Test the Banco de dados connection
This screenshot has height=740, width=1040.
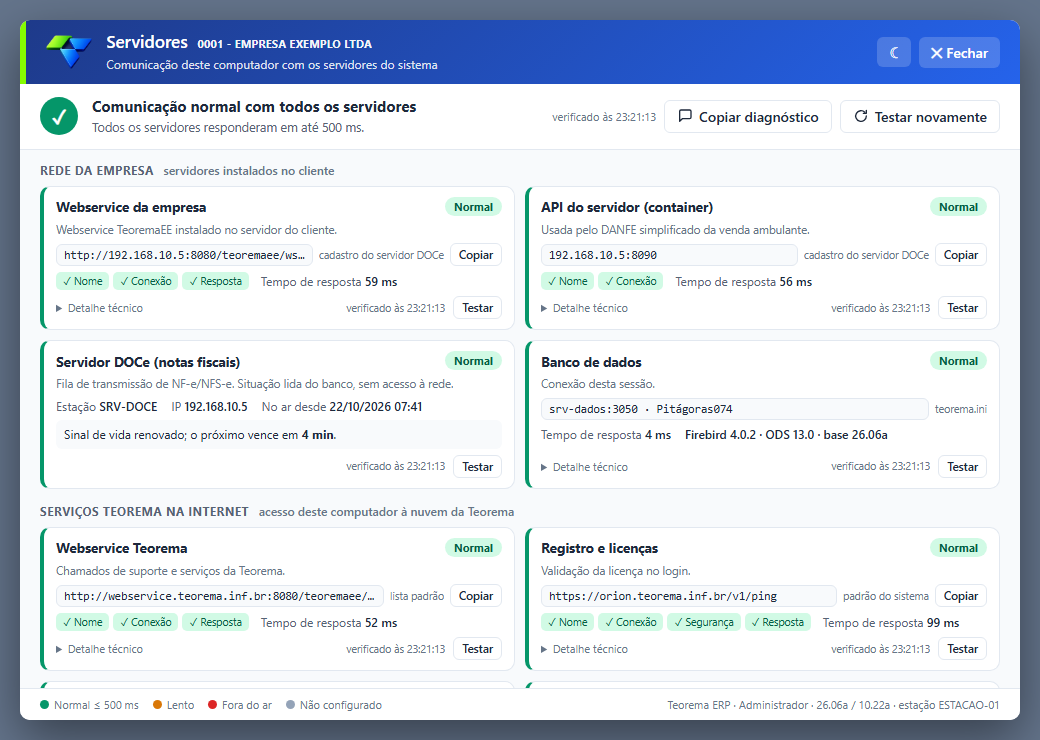(x=962, y=466)
